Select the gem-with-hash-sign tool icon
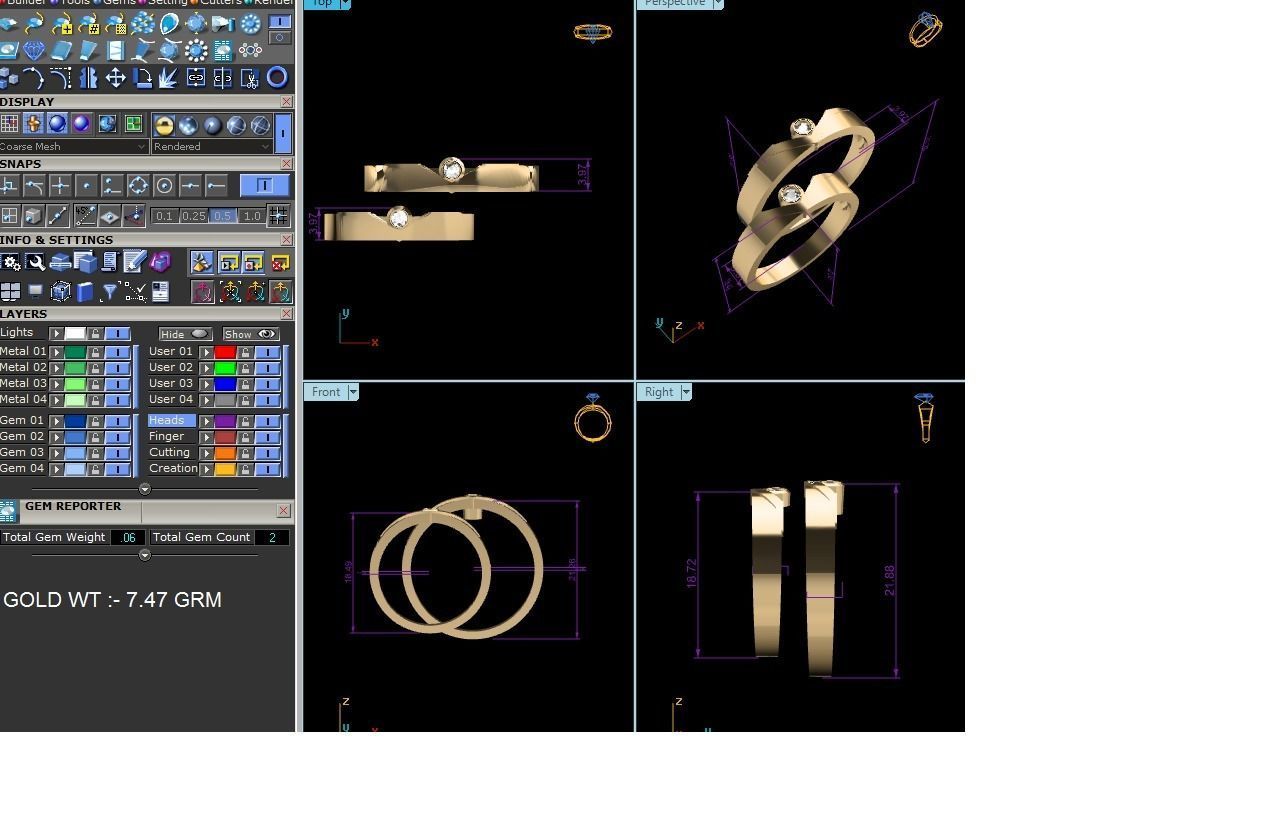This screenshot has width=1274, height=816. 89,24
